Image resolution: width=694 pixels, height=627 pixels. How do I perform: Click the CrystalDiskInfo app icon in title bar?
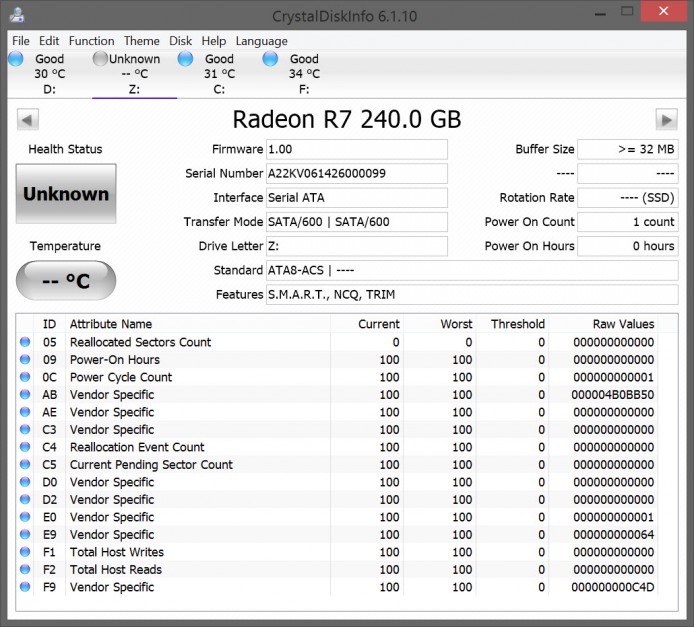[17, 14]
